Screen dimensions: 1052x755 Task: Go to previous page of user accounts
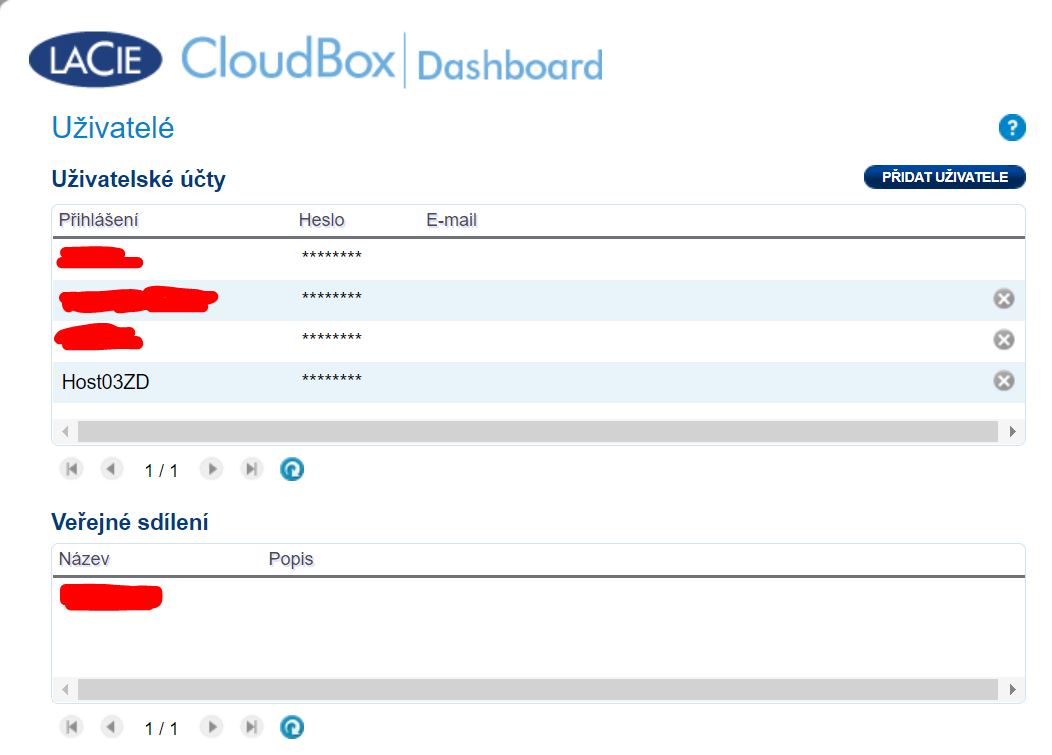point(111,469)
